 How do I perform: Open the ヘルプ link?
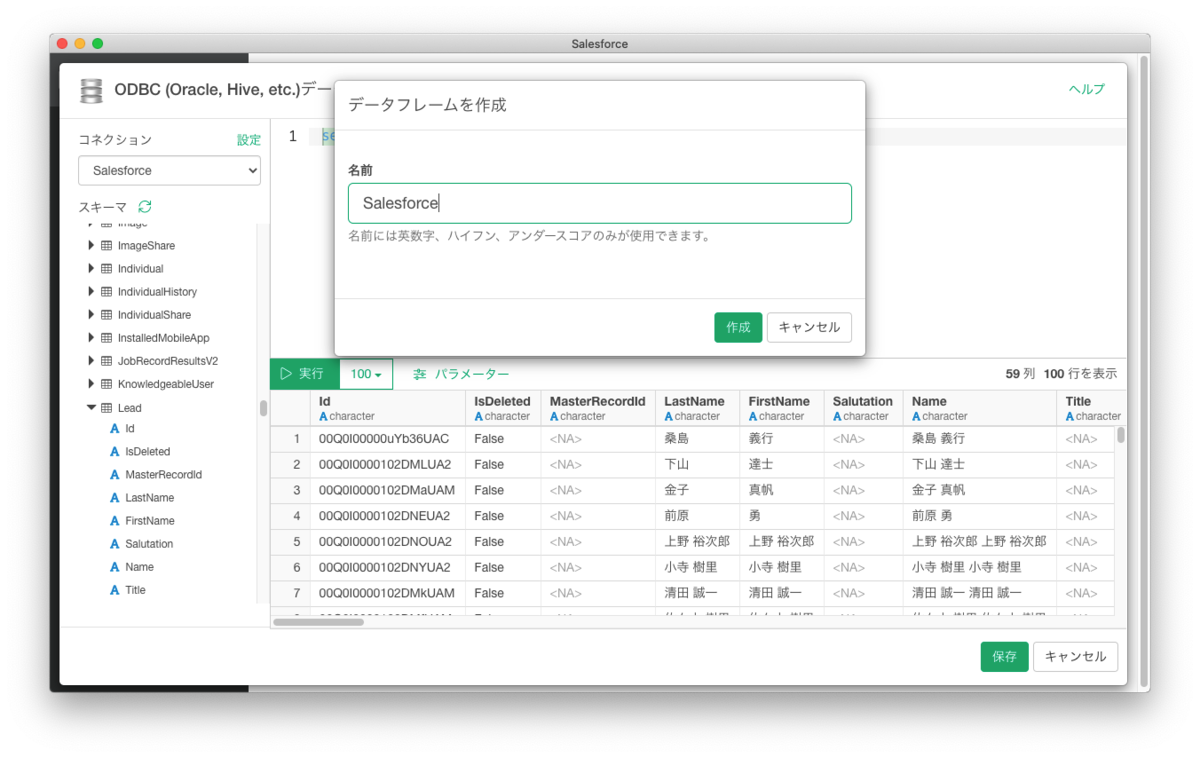(x=1087, y=89)
